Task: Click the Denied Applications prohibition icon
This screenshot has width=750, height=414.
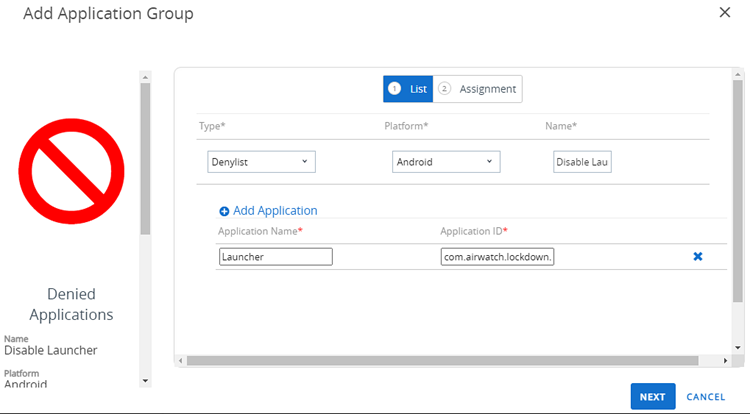Action: click(71, 171)
